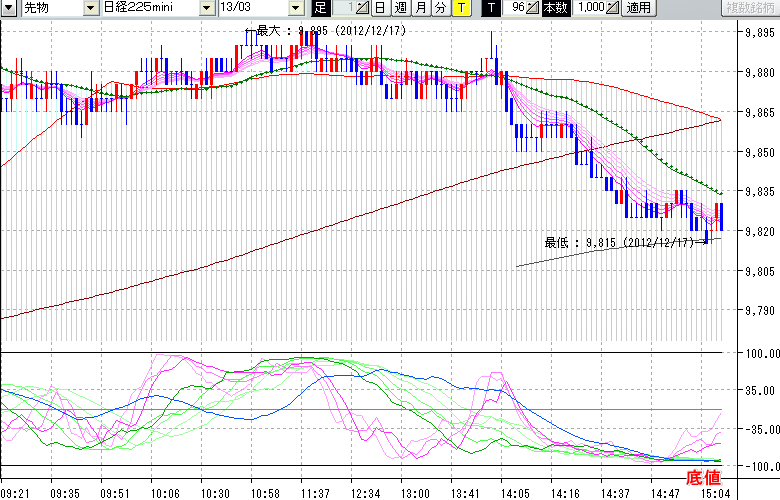Click the yellow T tick button
The width and height of the screenshot is (780, 500).
click(461, 8)
